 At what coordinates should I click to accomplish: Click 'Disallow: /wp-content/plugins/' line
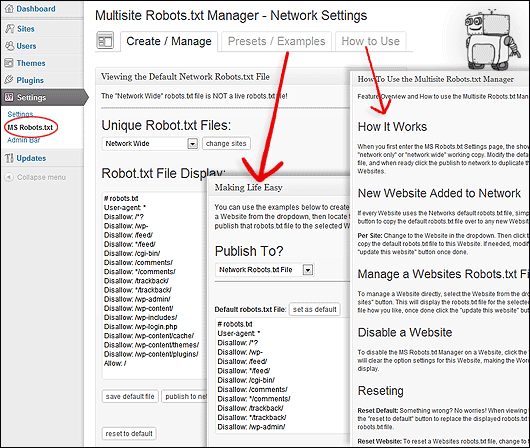point(151,354)
